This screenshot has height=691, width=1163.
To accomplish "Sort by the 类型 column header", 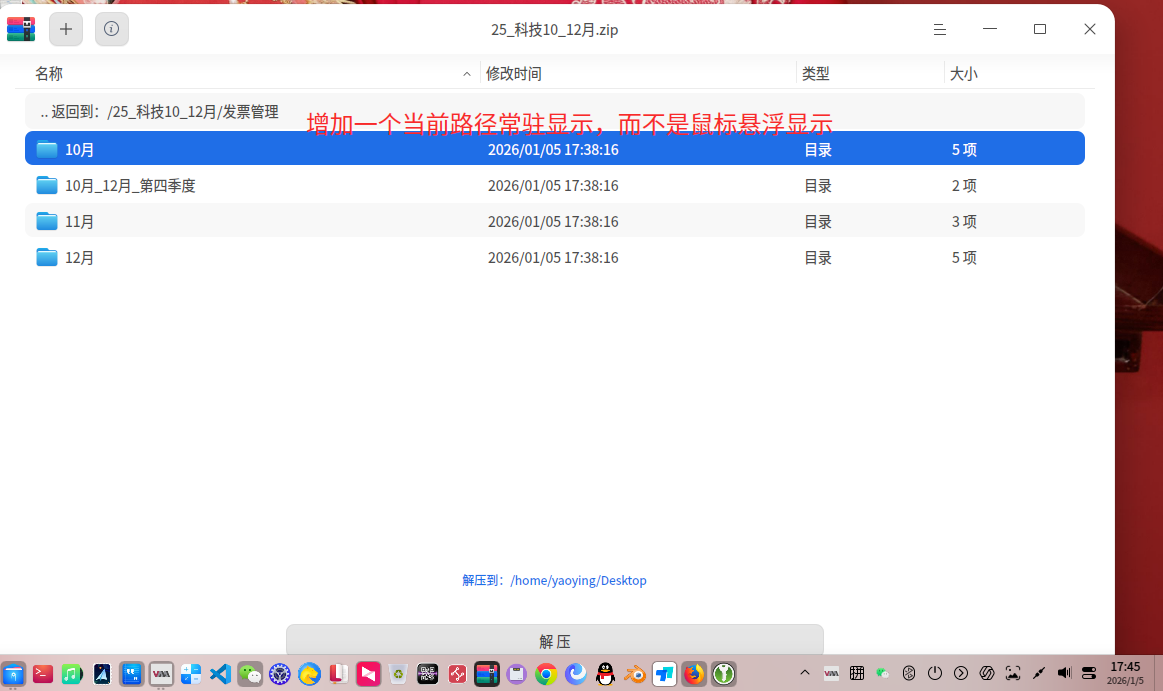I will pyautogui.click(x=816, y=73).
